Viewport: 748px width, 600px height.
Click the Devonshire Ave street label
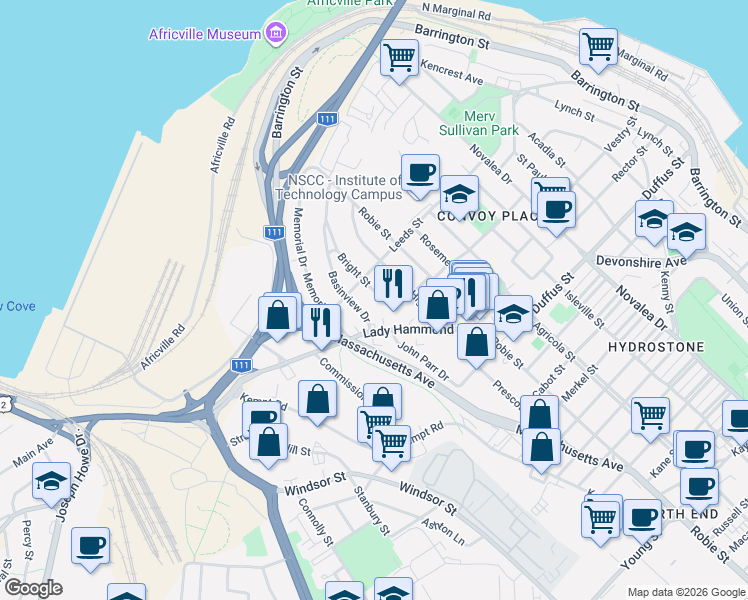pos(641,261)
